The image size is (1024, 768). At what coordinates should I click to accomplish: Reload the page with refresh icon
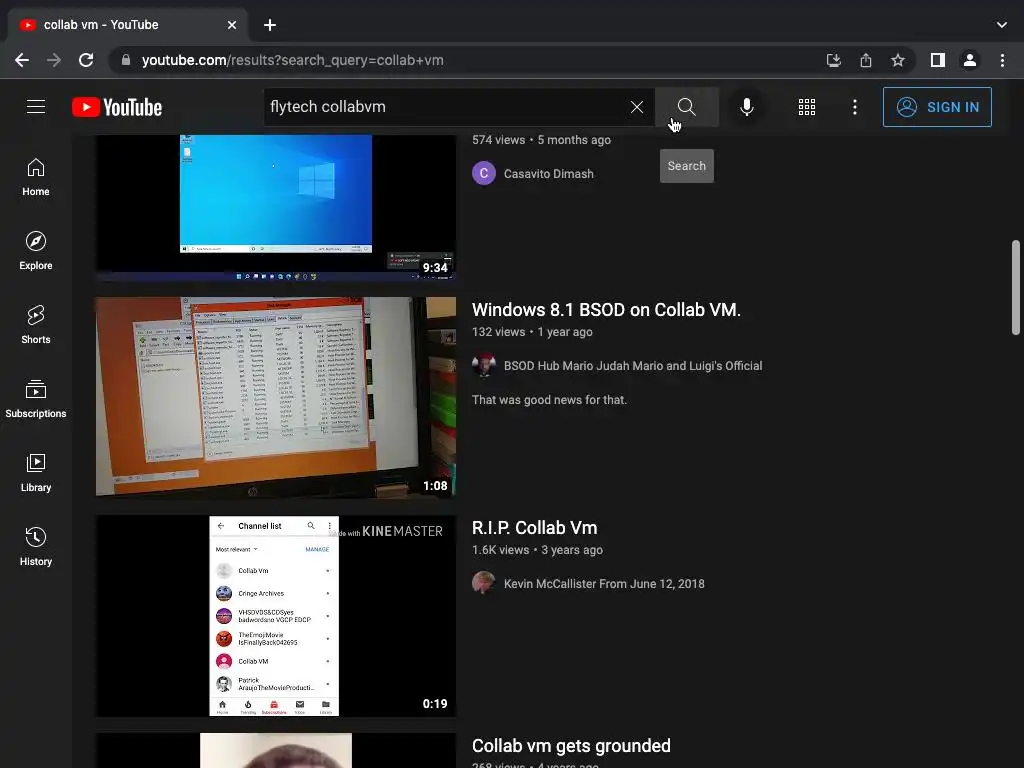pyautogui.click(x=86, y=60)
